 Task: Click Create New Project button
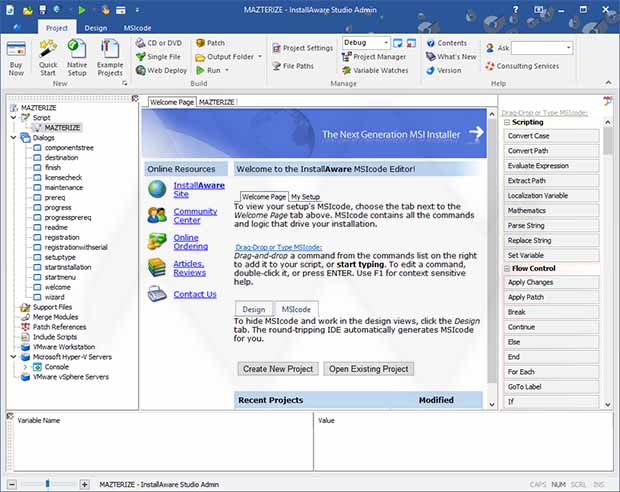278,369
